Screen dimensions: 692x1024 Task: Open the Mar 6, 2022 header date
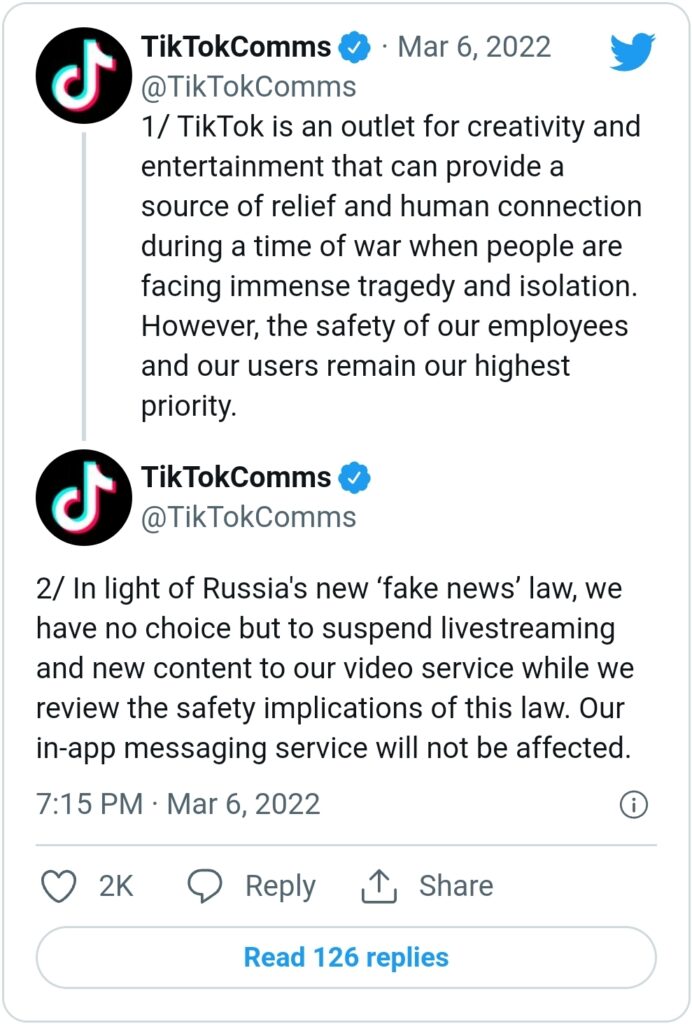pyautogui.click(x=474, y=47)
